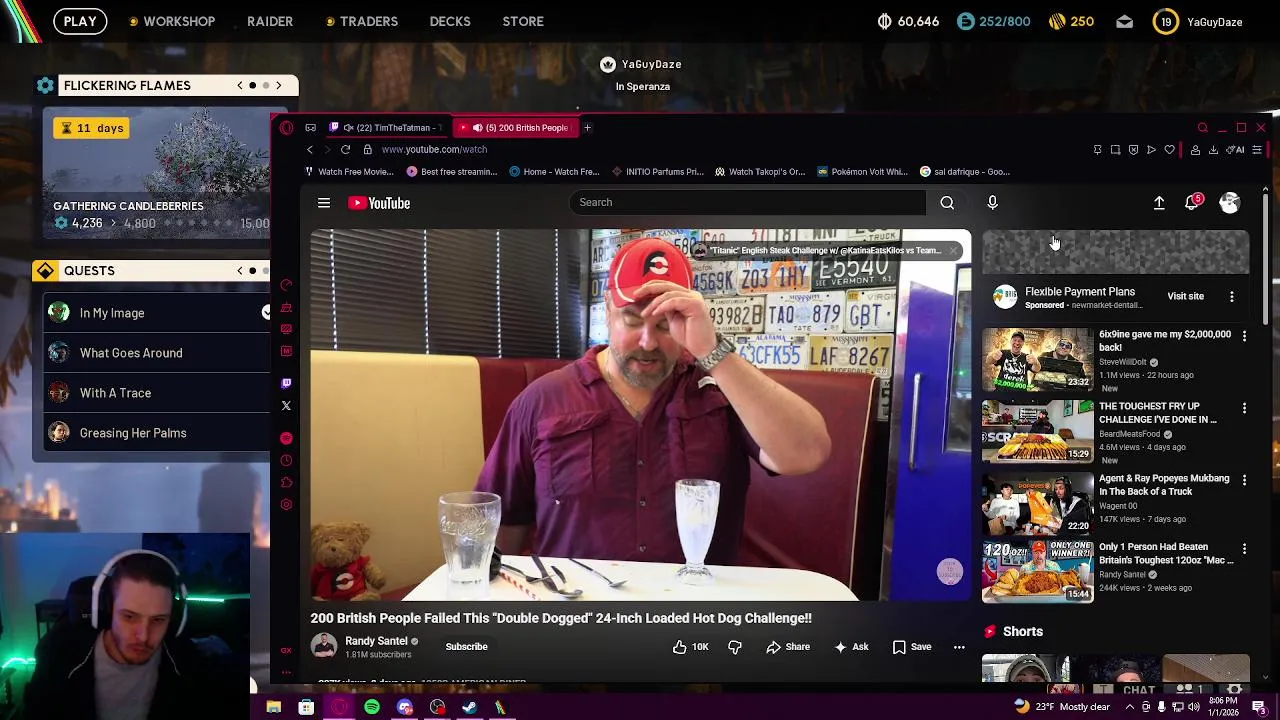
Task: Open options for Flexible Payment Plans ad
Action: click(x=1232, y=297)
